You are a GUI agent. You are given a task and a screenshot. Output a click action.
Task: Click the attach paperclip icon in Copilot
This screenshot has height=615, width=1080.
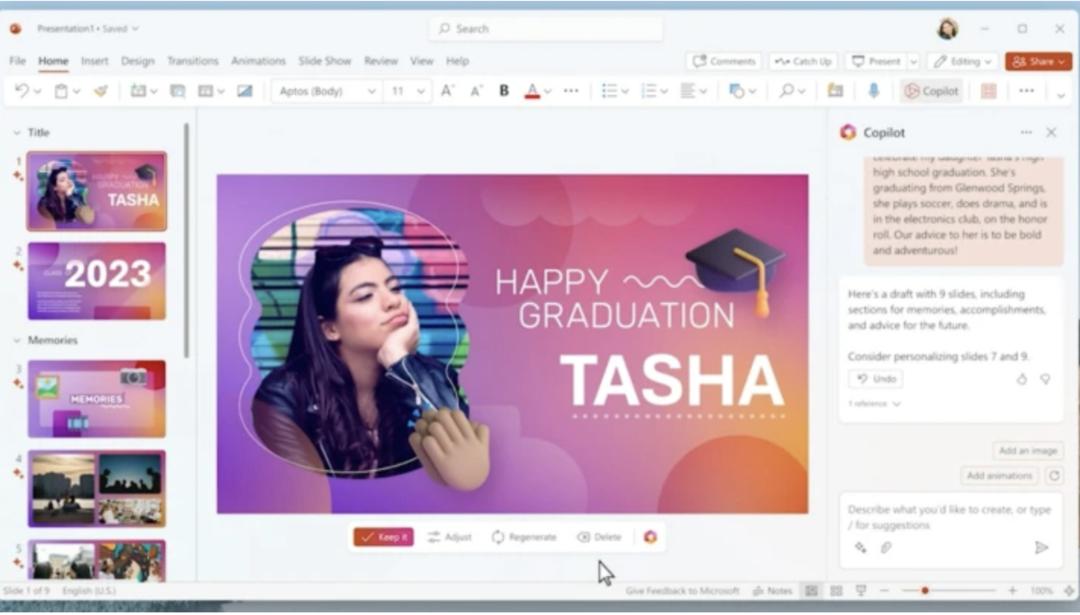coord(885,547)
